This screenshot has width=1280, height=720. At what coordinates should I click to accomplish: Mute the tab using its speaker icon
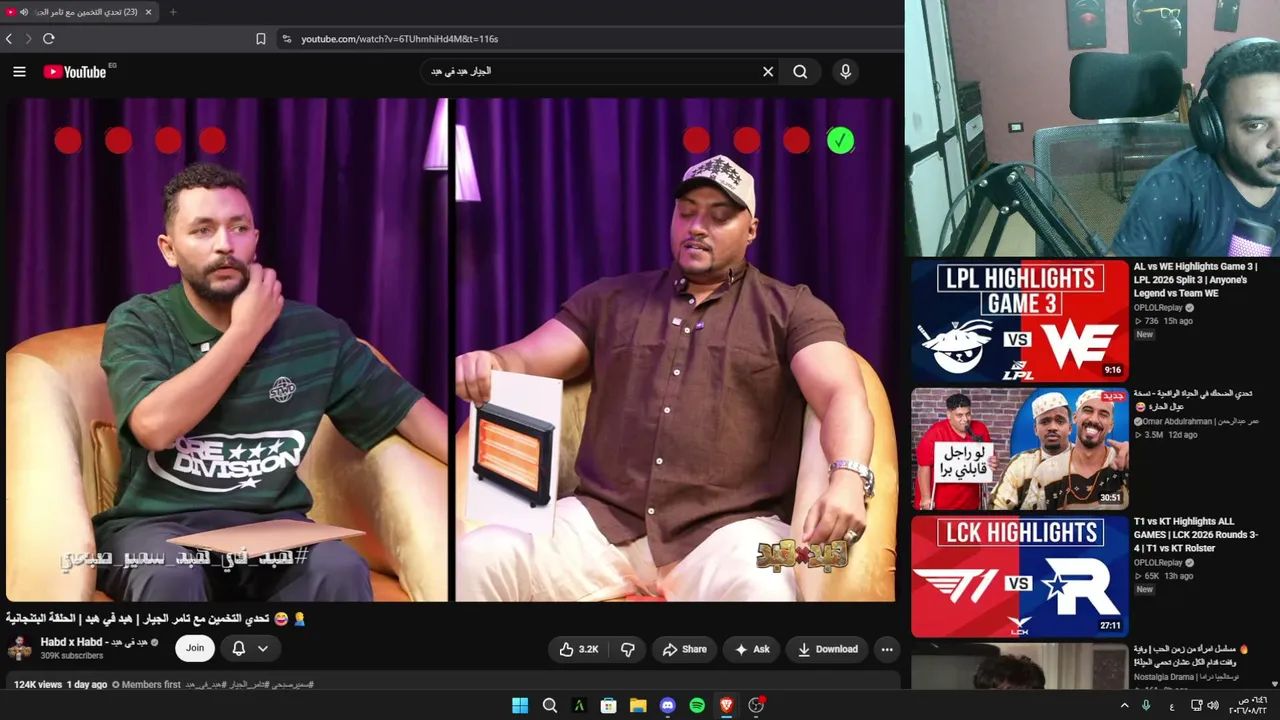point(24,12)
